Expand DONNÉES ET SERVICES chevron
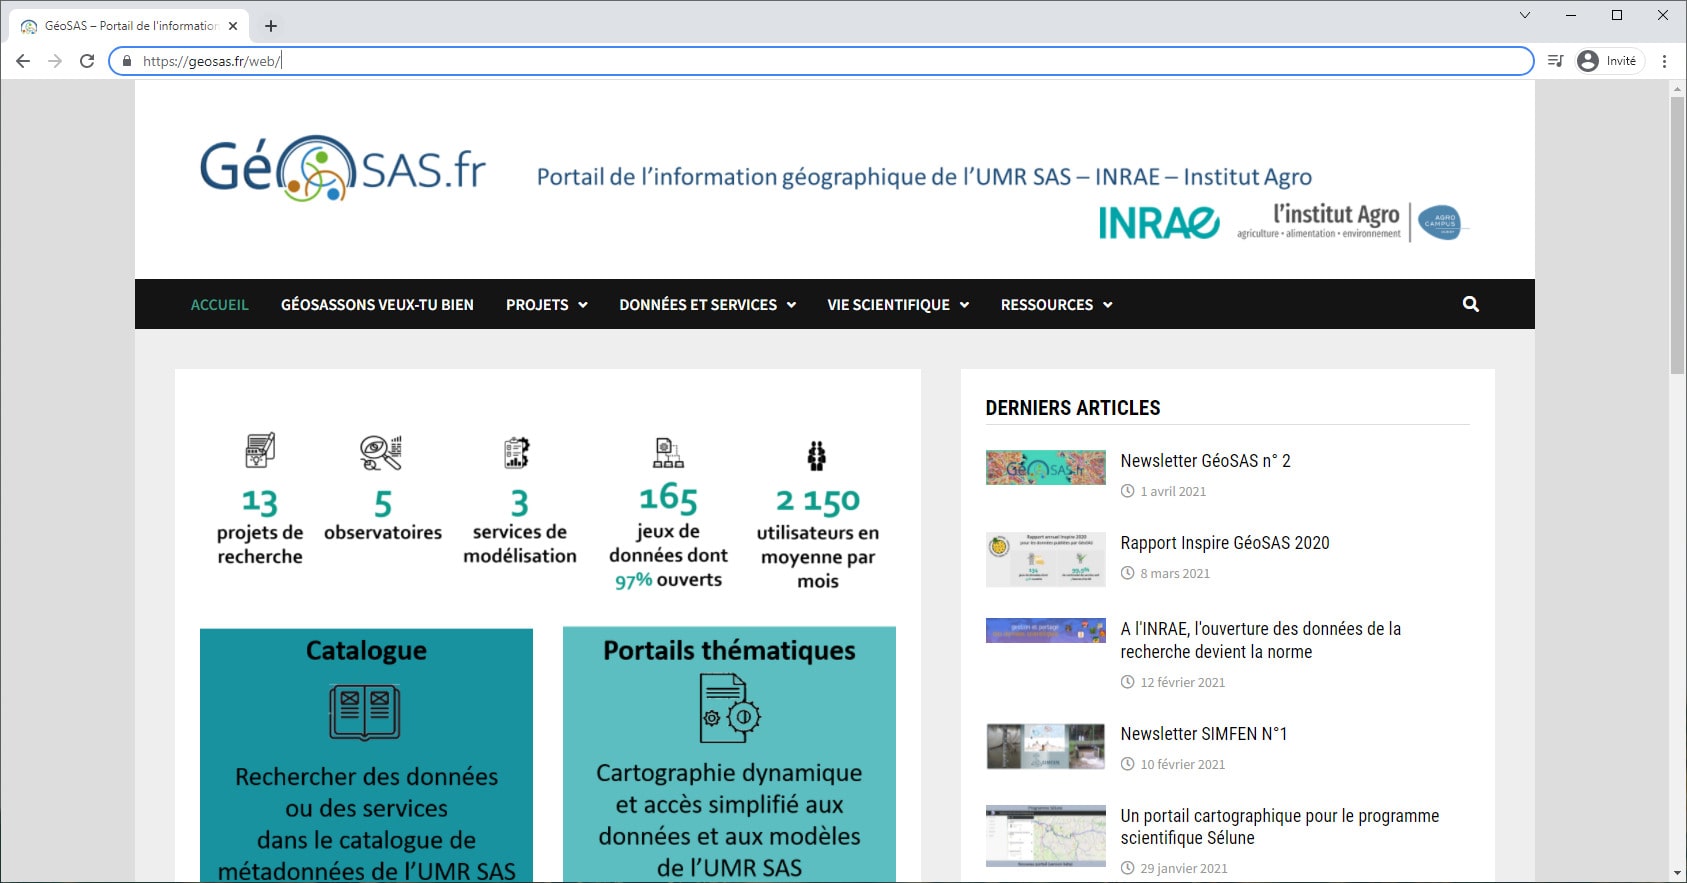Image resolution: width=1687 pixels, height=883 pixels. coord(791,305)
